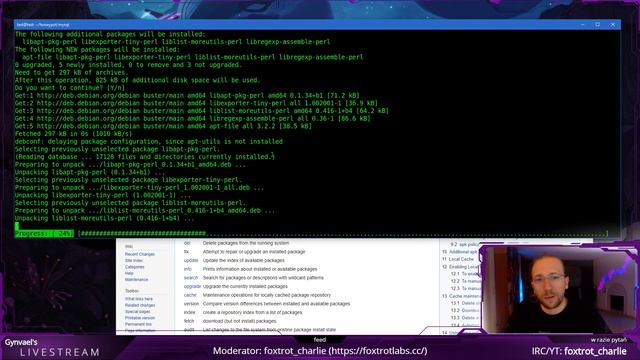Image resolution: width=640 pixels, height=360 pixels.
Task: Click the 'info' command link
Action: [187, 269]
